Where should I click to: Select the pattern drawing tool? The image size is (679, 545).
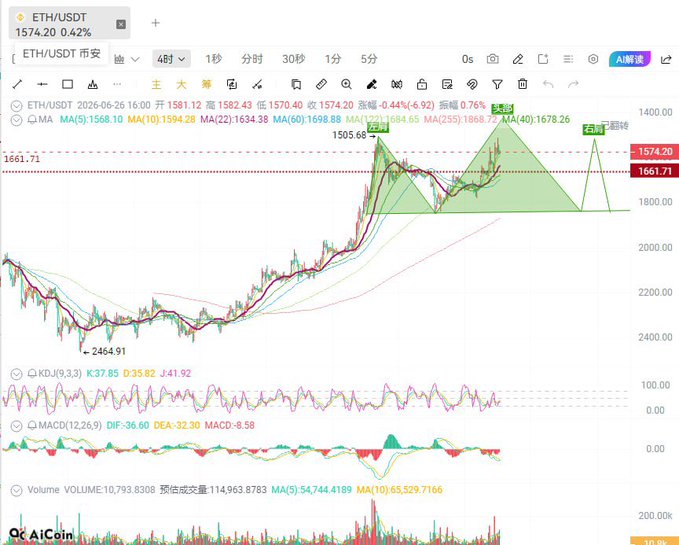pyautogui.click(x=93, y=84)
